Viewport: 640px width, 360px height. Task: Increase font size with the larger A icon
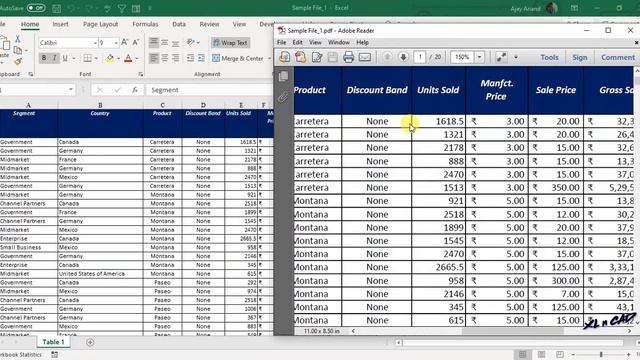point(125,42)
